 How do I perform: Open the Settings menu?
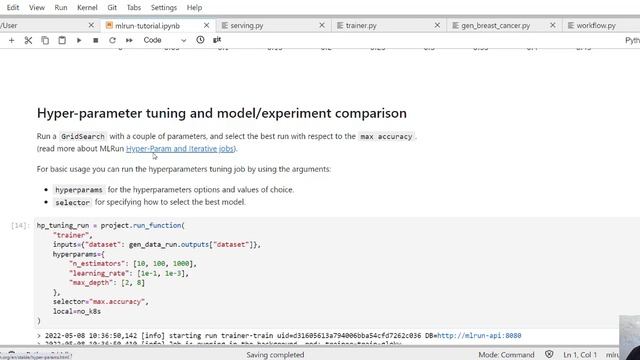pos(164,7)
